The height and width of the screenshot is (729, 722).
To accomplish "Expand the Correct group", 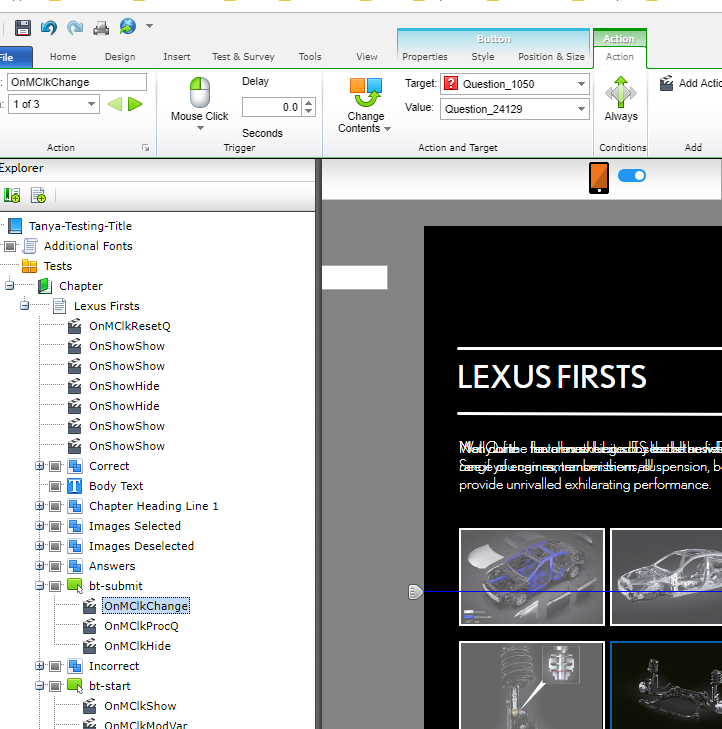I will click(40, 466).
